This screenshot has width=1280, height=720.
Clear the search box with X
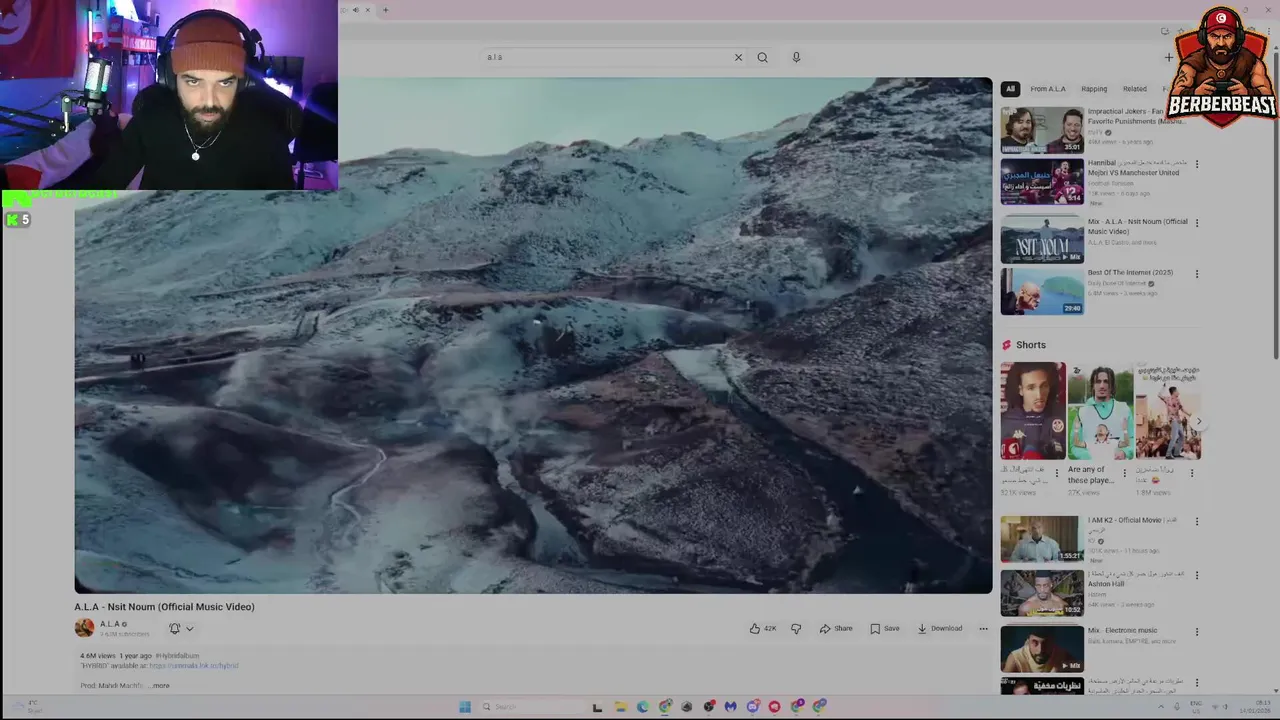(738, 57)
